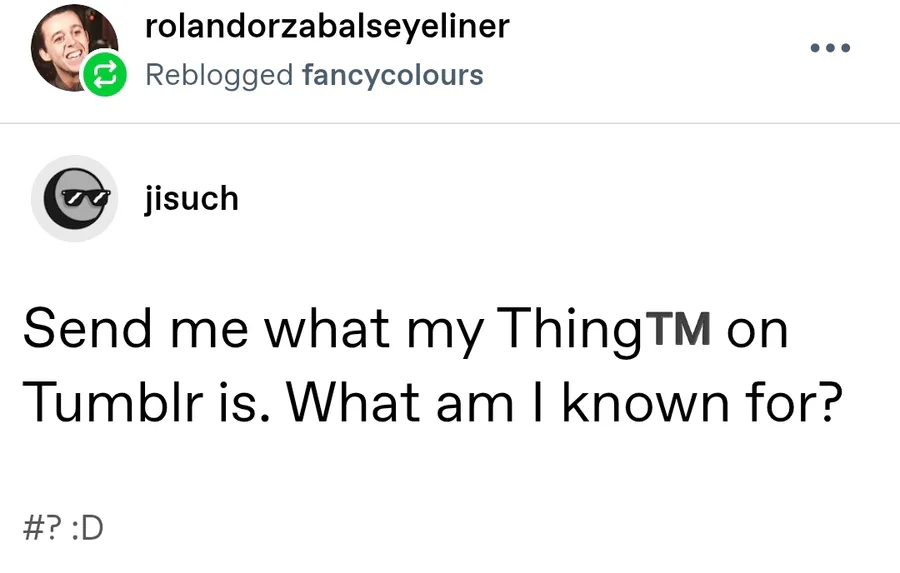900x573 pixels.
Task: Go to jisuch's blog via username
Action: (x=191, y=198)
